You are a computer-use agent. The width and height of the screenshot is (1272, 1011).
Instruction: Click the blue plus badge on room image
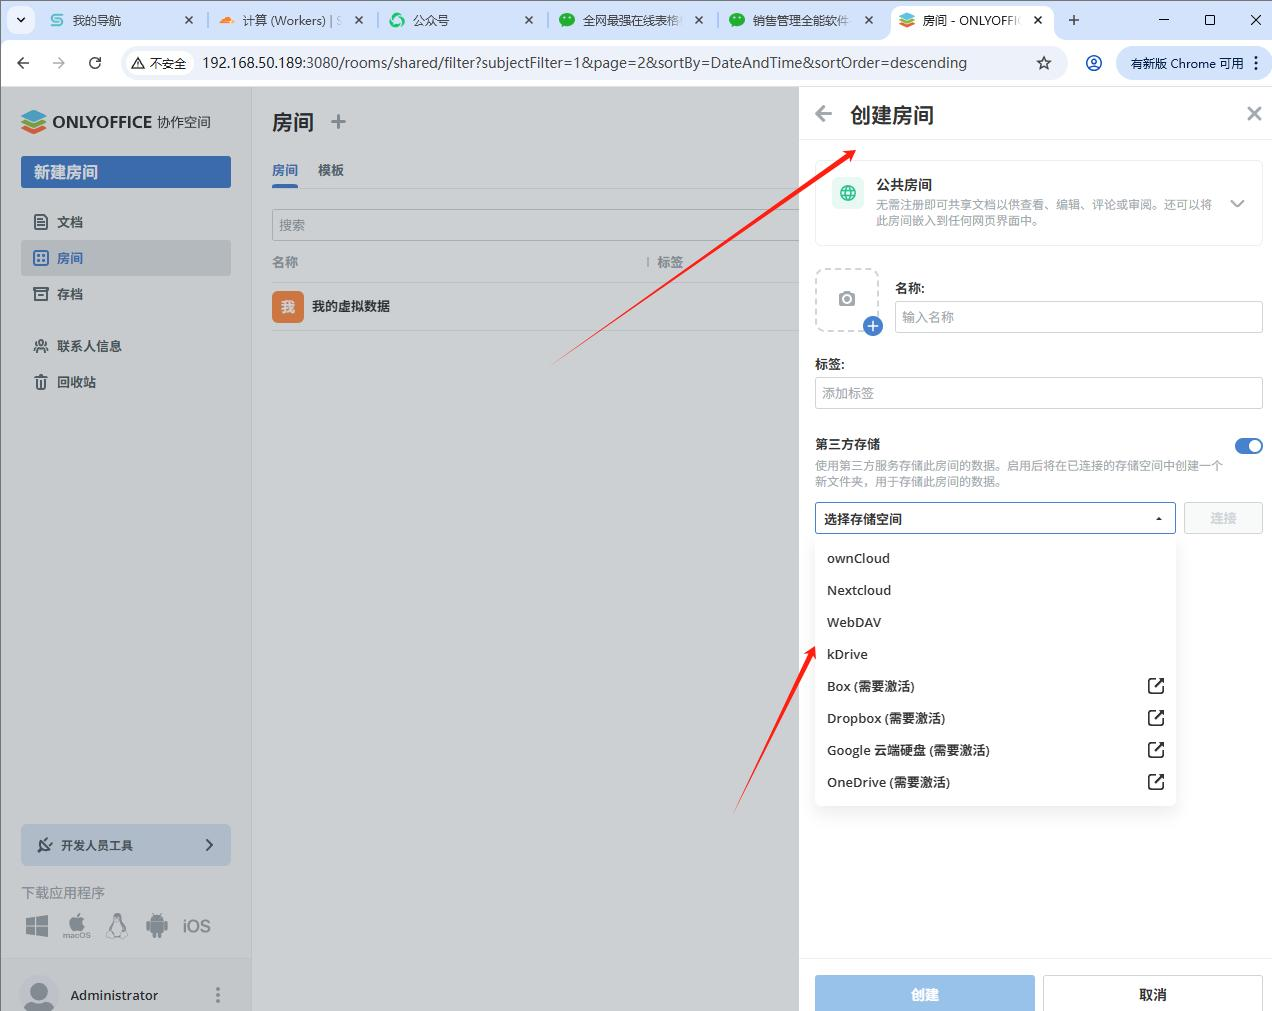pos(873,326)
